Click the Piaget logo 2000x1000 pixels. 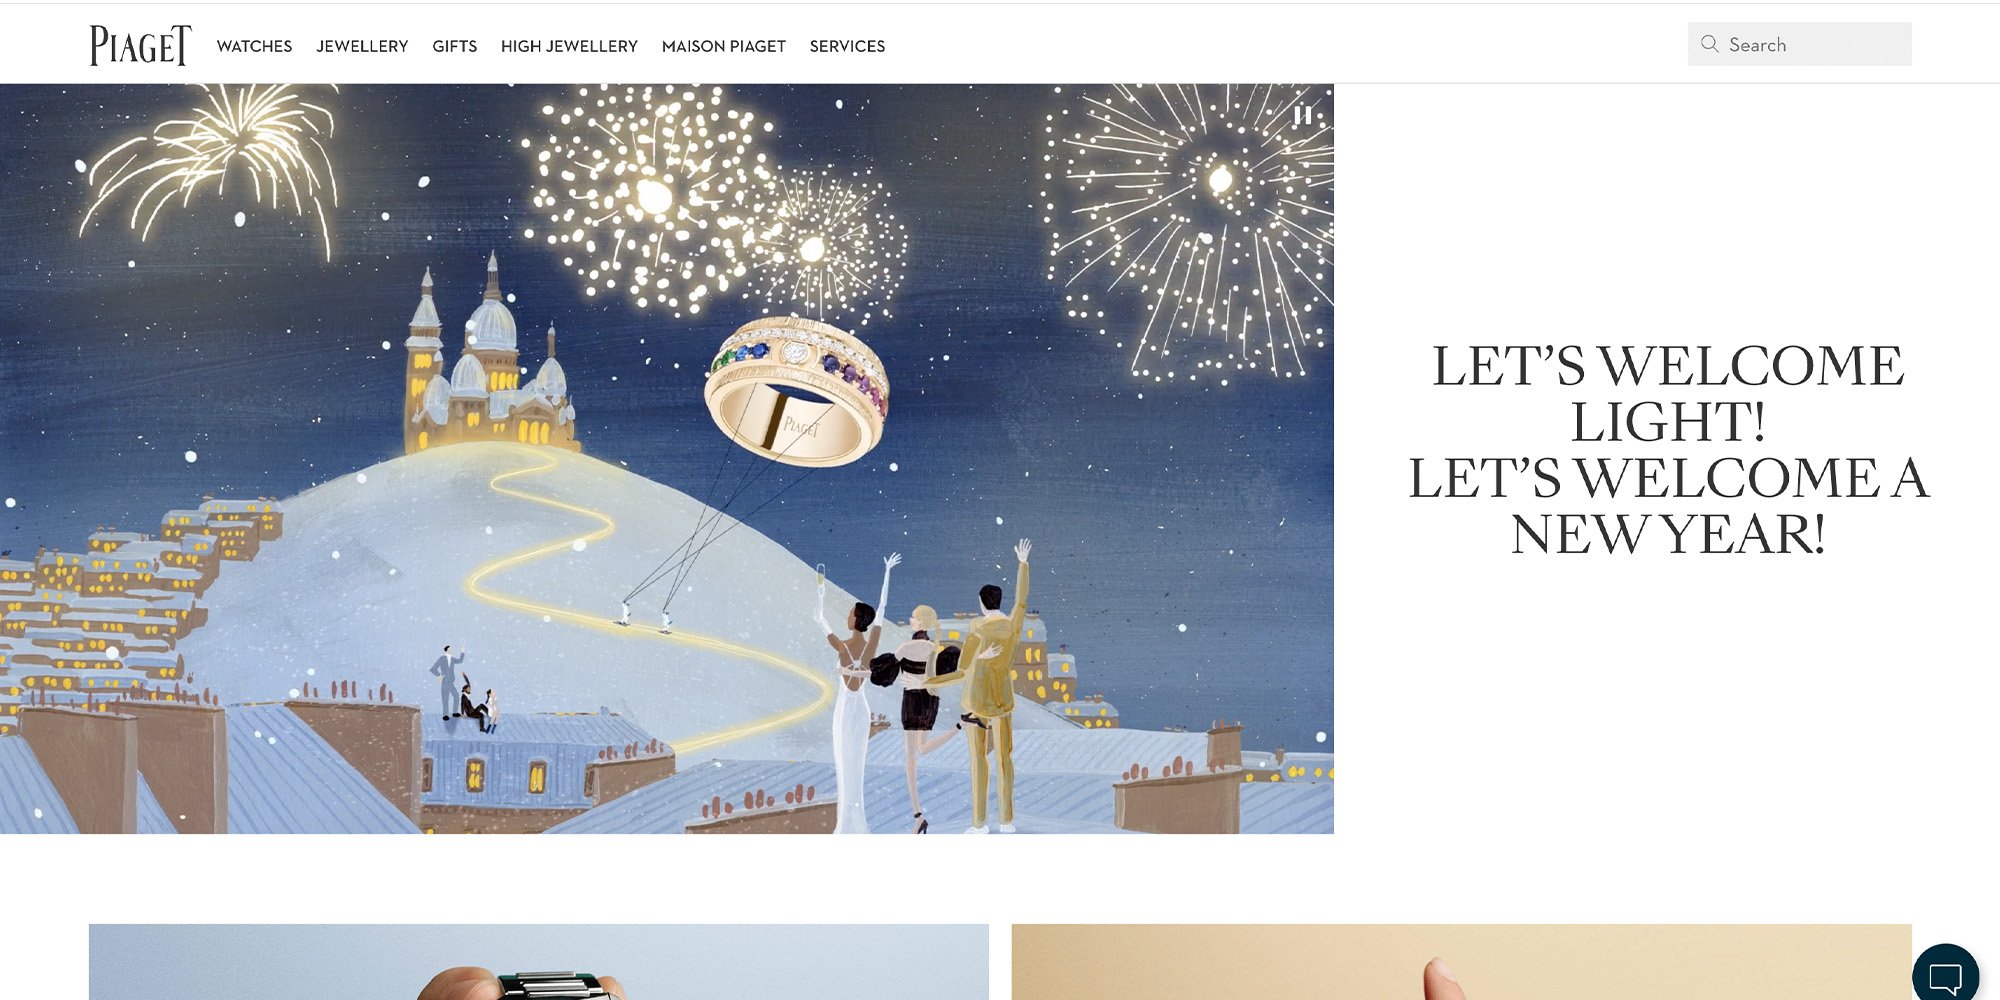tap(140, 45)
